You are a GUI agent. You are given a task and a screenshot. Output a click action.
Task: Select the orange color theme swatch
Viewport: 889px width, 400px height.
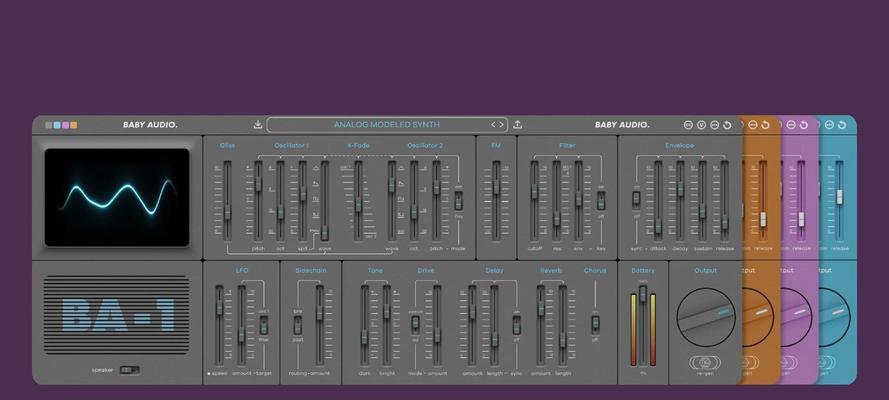[74, 125]
